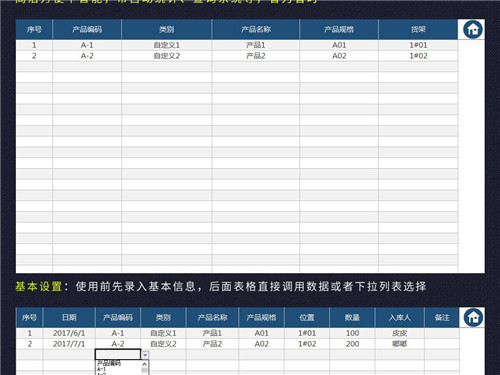
Task: Select the 产品编码 entry in the dropdown list
Action: point(109,363)
